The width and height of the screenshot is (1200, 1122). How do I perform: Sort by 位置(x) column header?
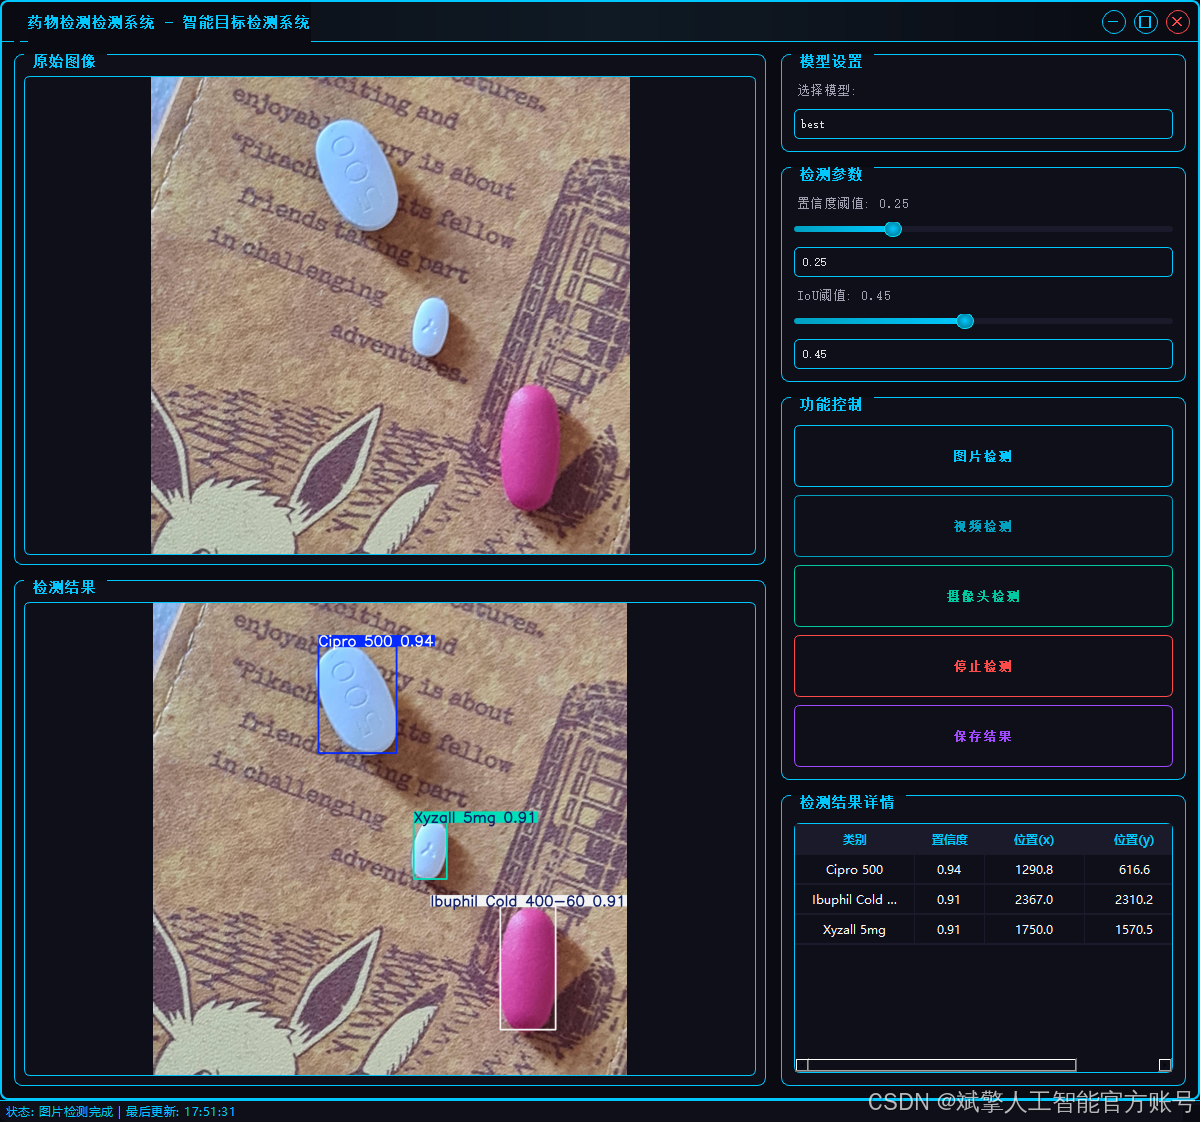point(1034,840)
